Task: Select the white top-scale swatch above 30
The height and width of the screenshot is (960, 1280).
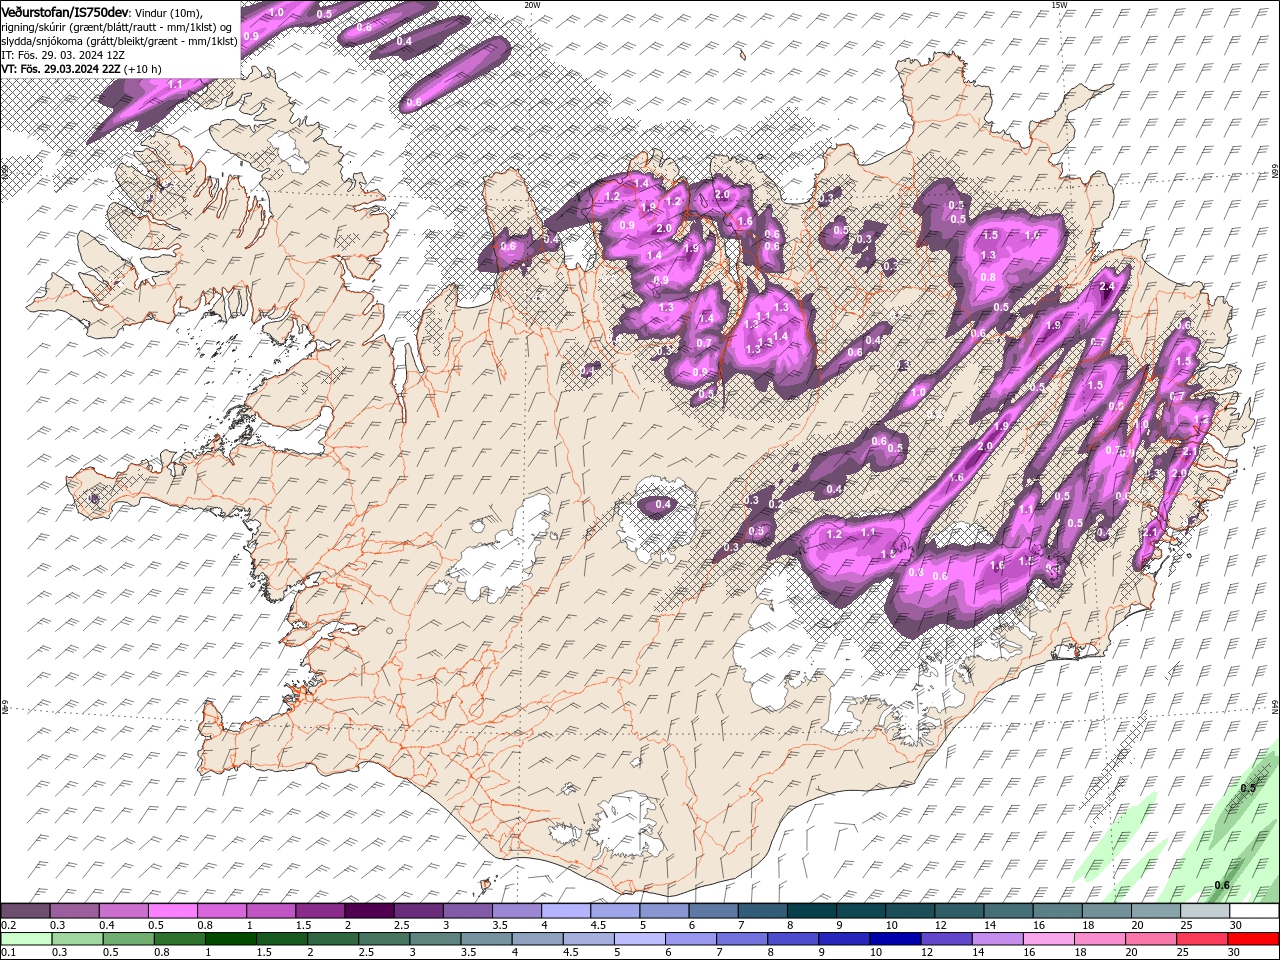Action: click(1253, 911)
